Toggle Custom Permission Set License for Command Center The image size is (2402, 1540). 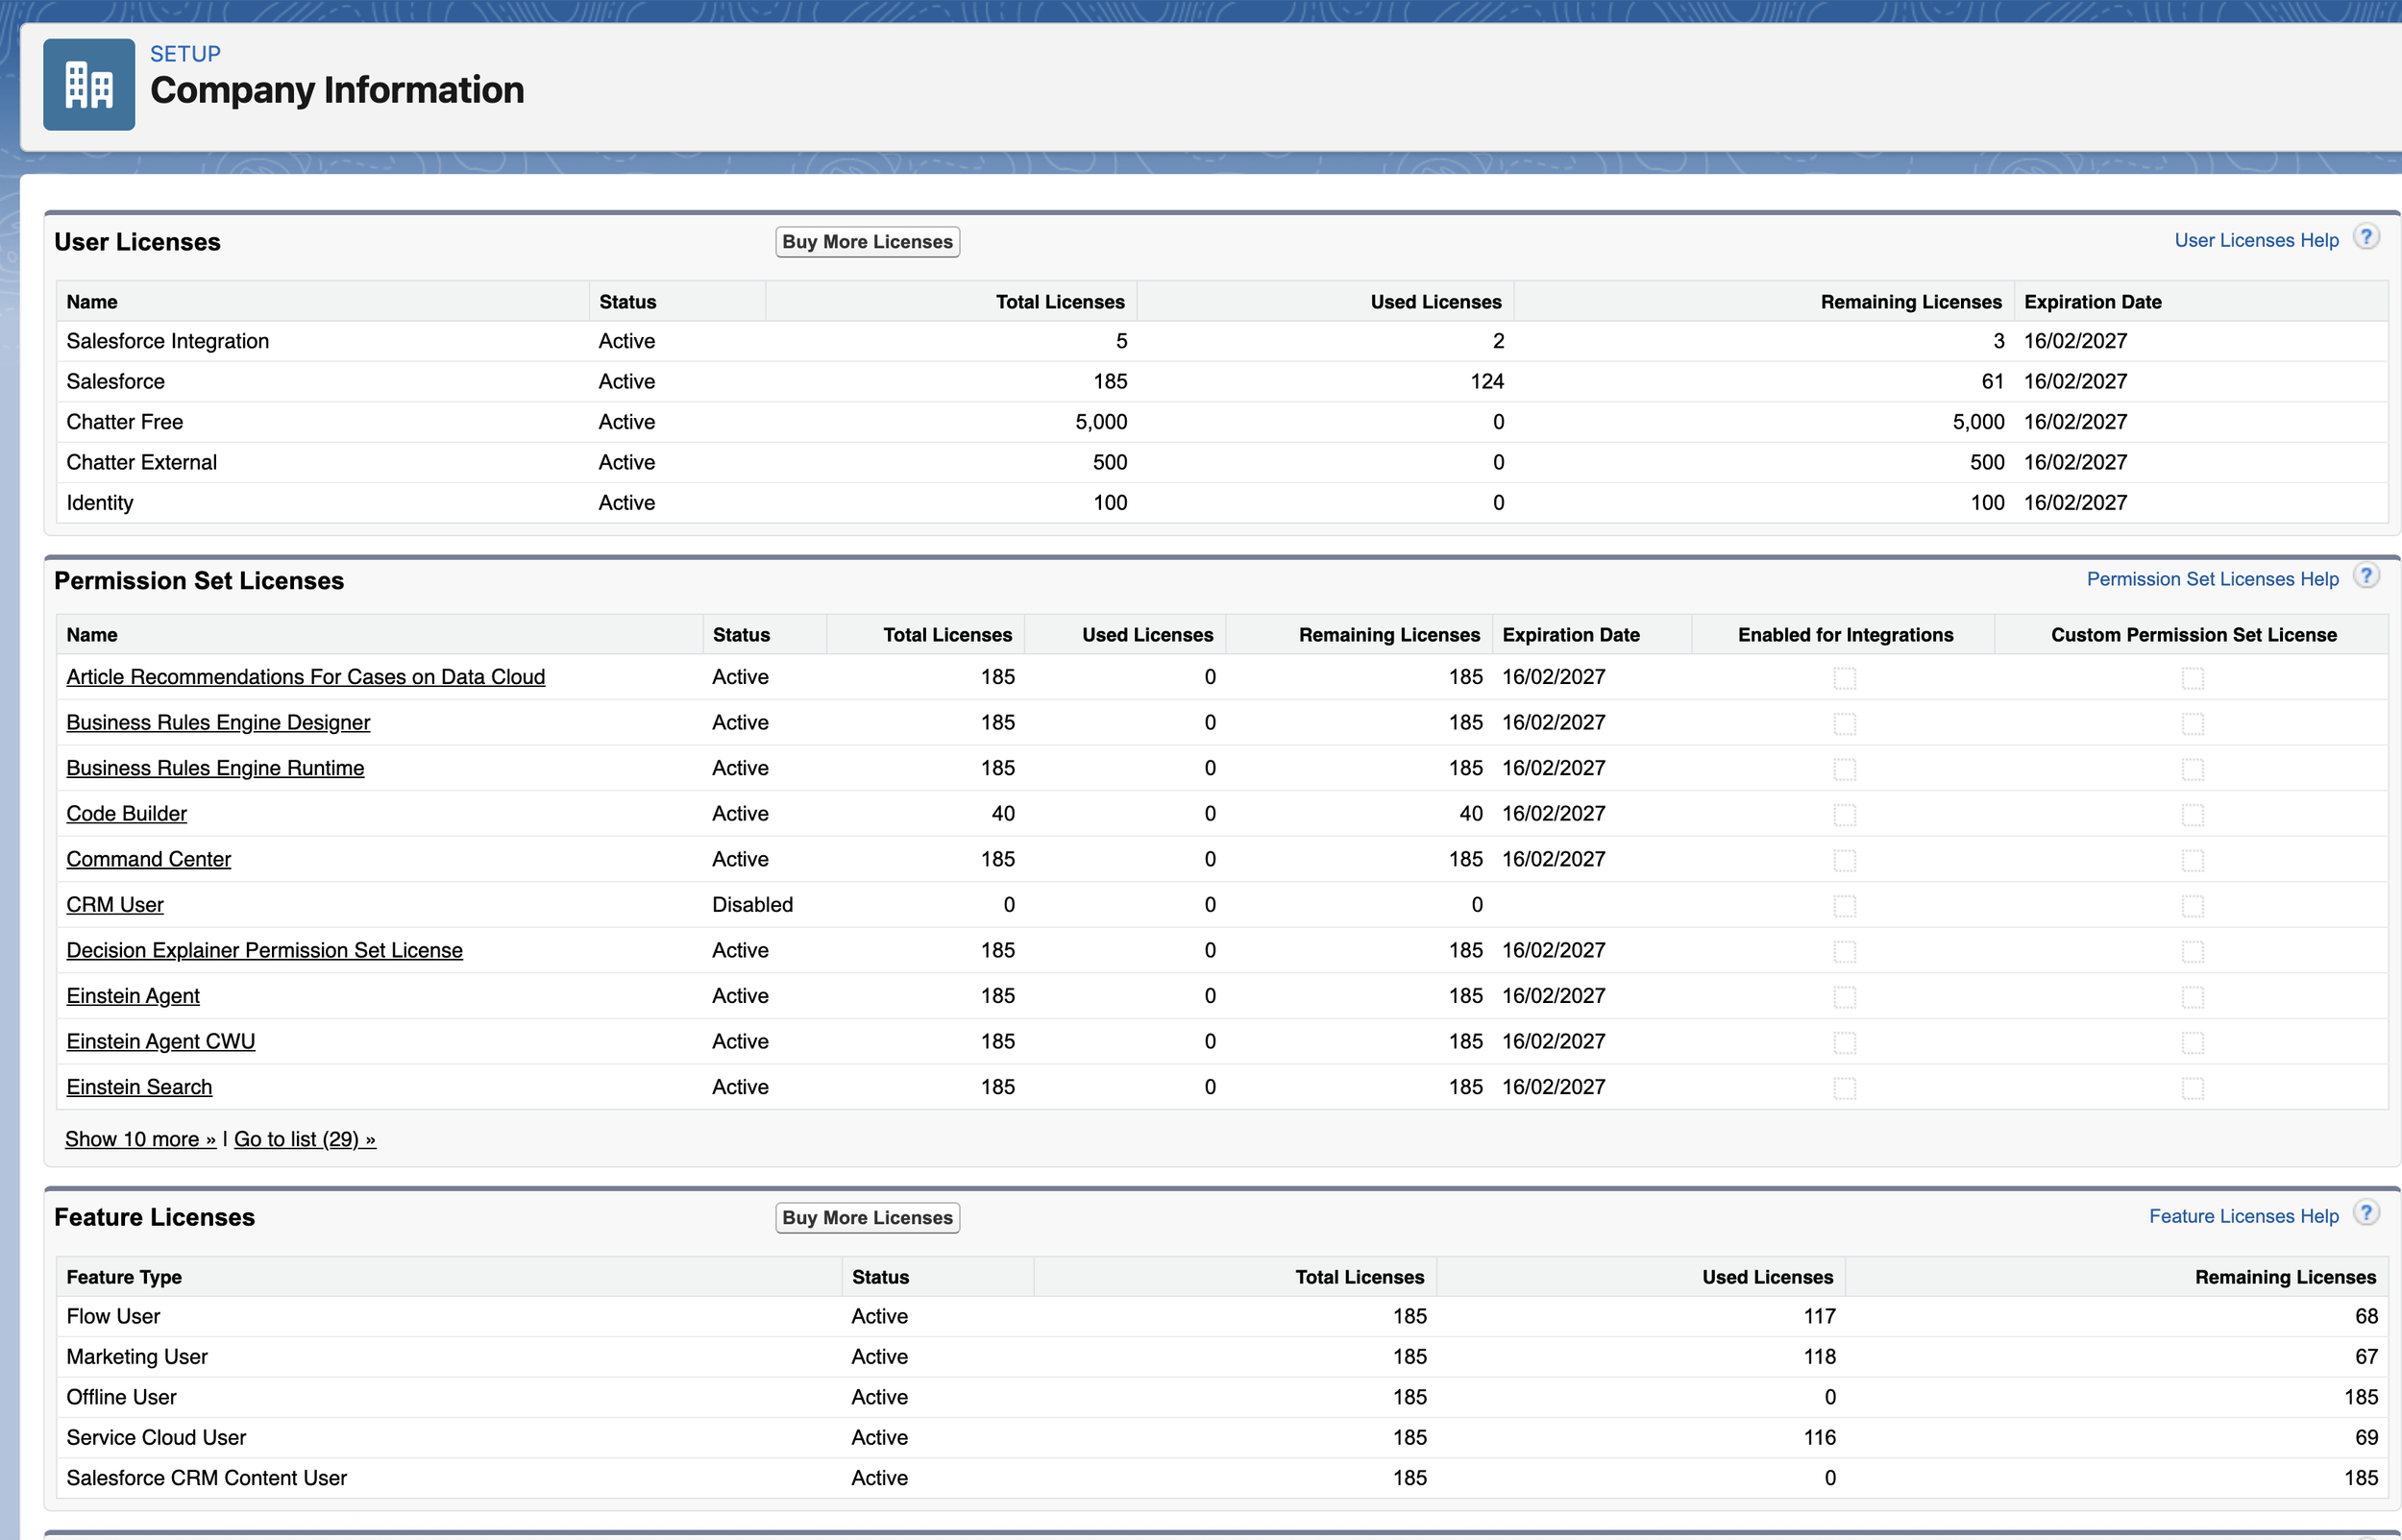point(2193,860)
